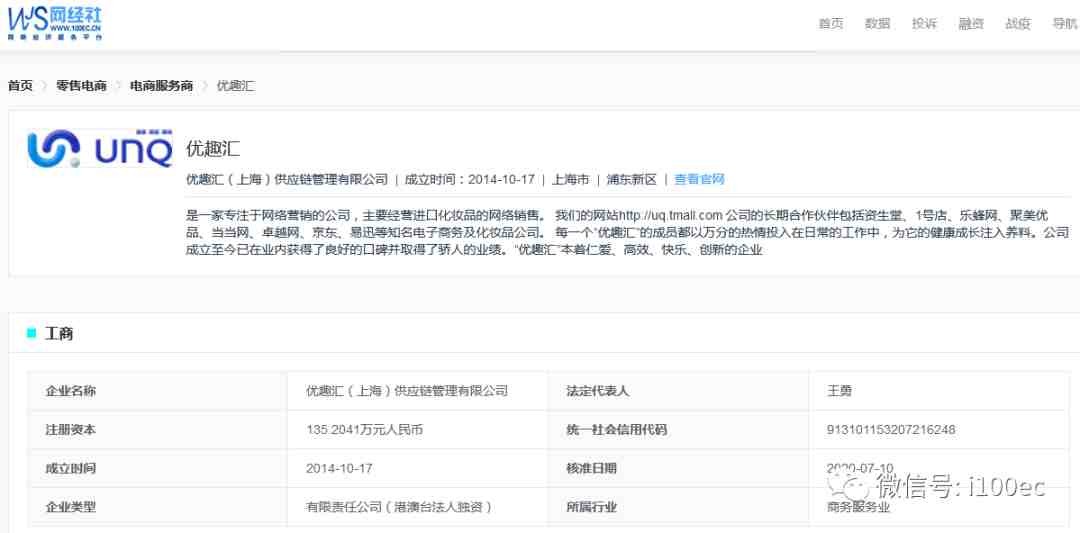Open the 网经社 logo in the header

point(54,23)
